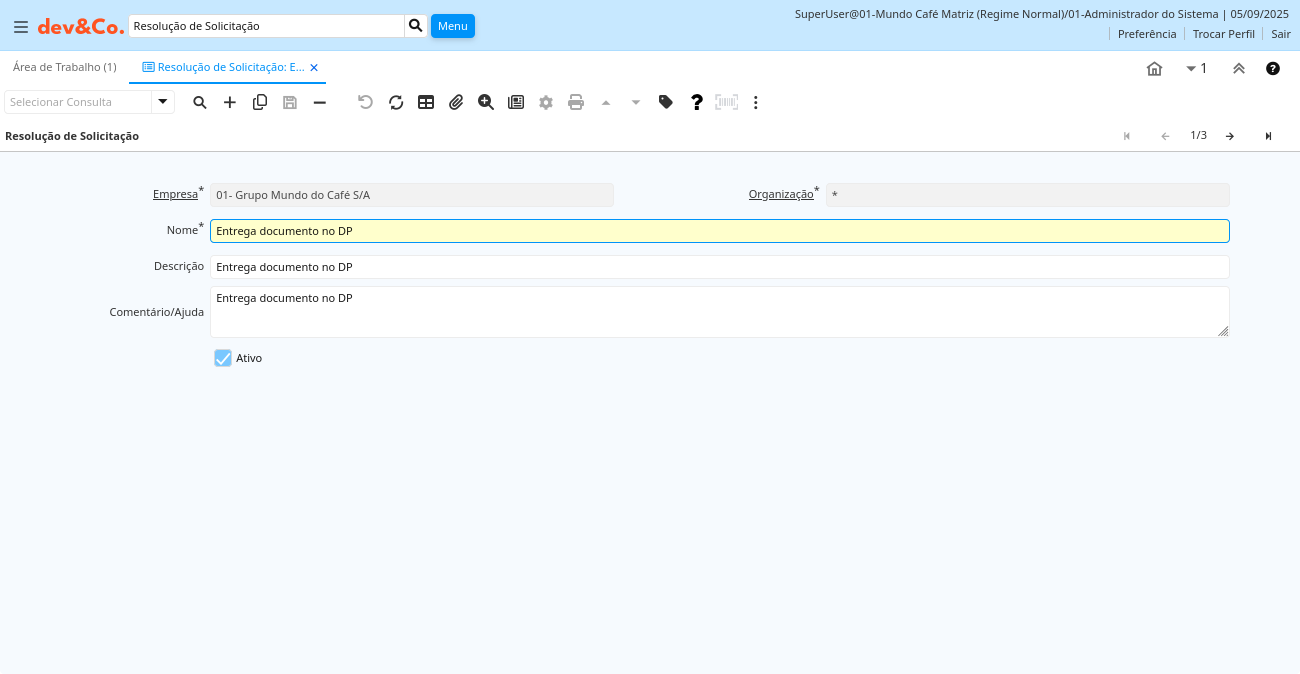1300x674 pixels.
Task: Create a new record with plus icon
Action: tap(230, 102)
